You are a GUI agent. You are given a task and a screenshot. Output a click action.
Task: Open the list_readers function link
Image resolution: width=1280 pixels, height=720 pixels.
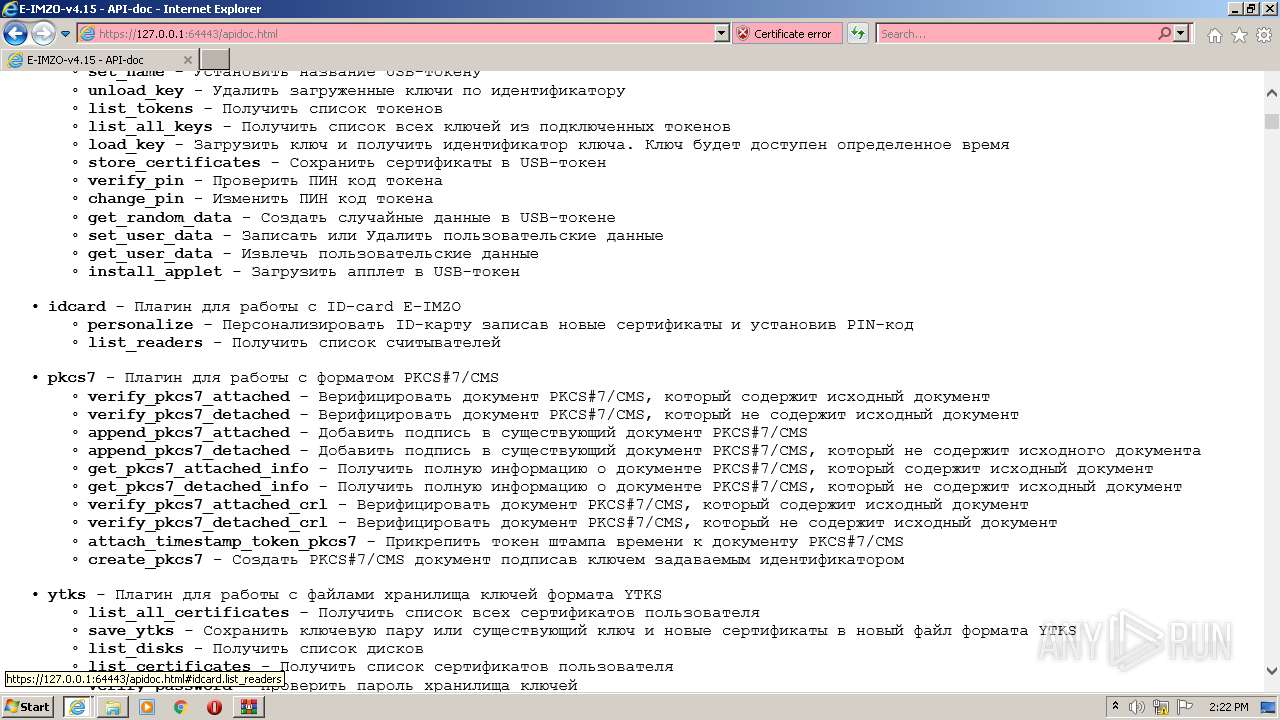pyautogui.click(x=145, y=343)
